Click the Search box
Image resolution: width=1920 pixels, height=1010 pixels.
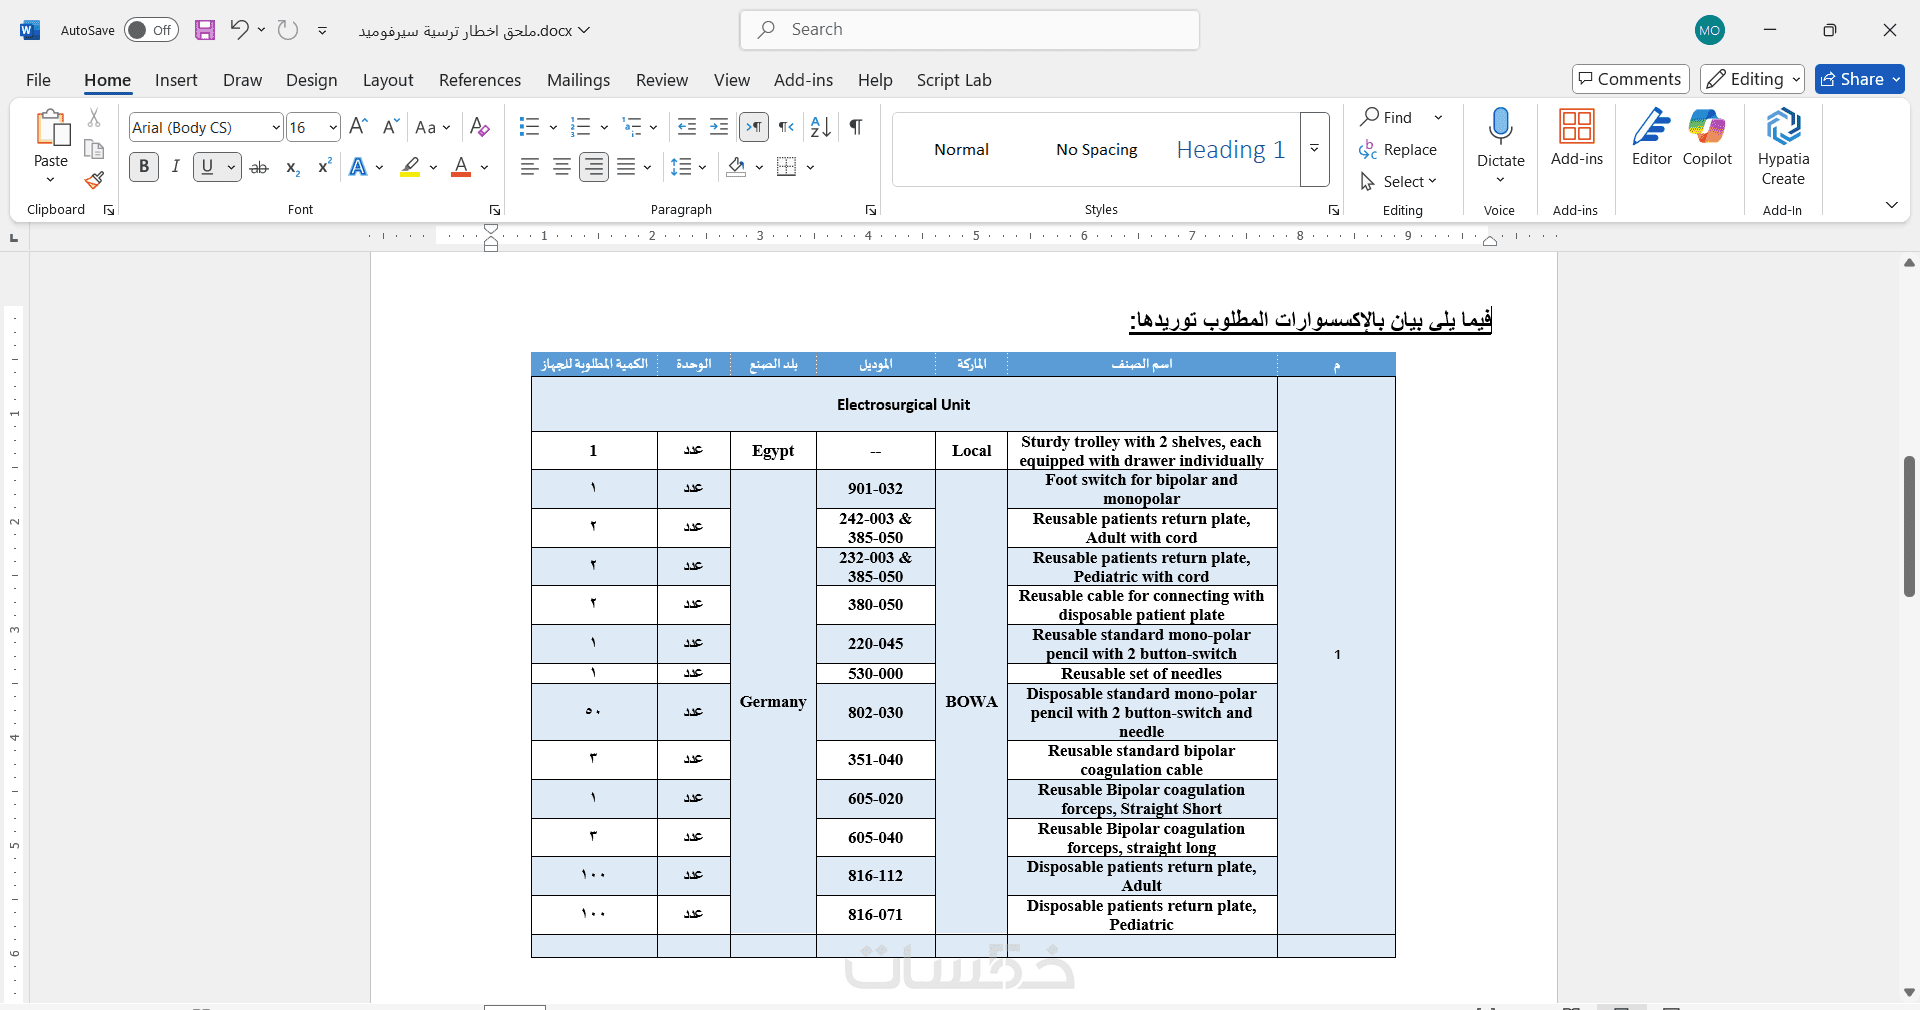(x=970, y=30)
